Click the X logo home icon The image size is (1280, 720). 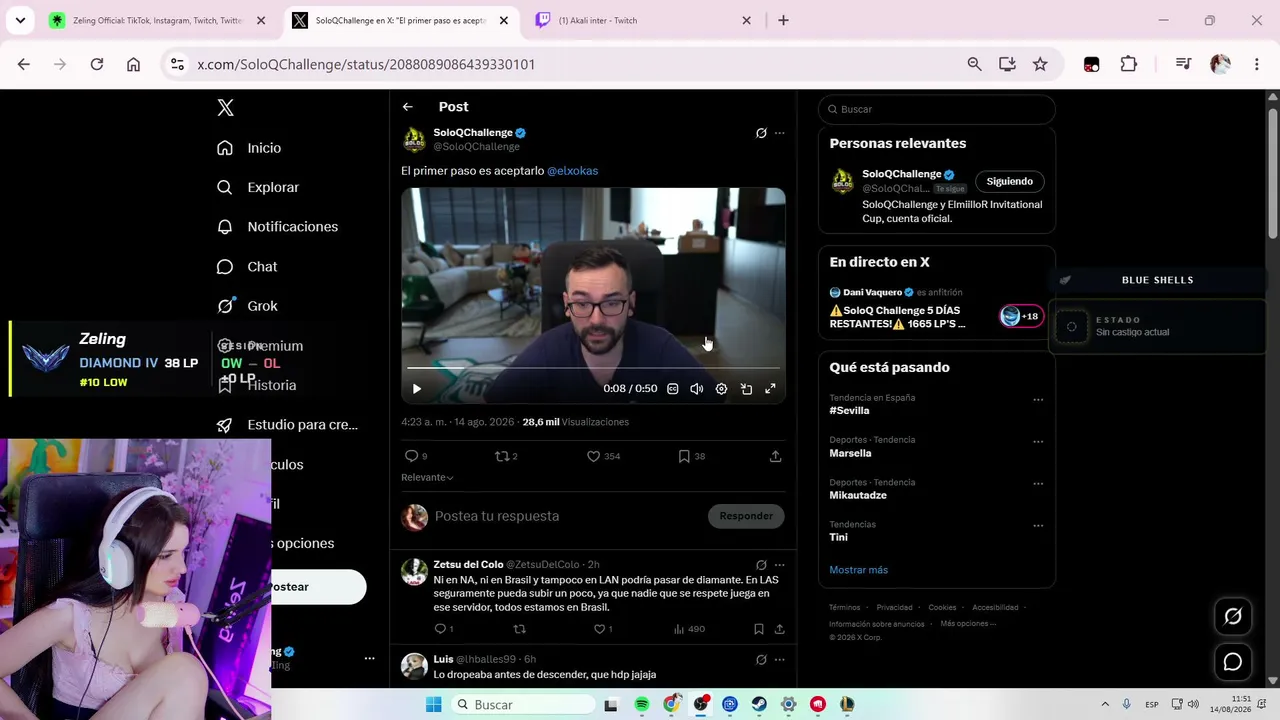(226, 108)
